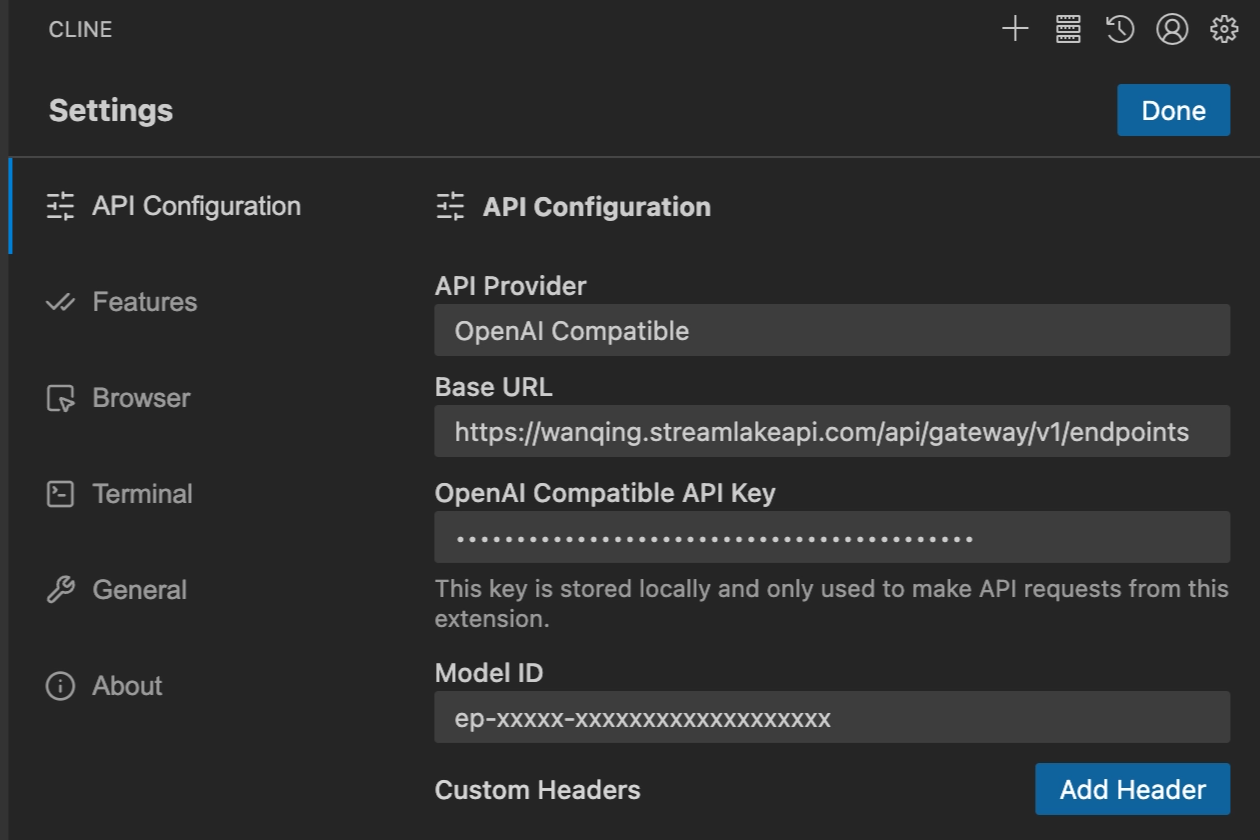Screen dimensions: 1260x840
Task: Switch to the Features tab
Action: [145, 302]
